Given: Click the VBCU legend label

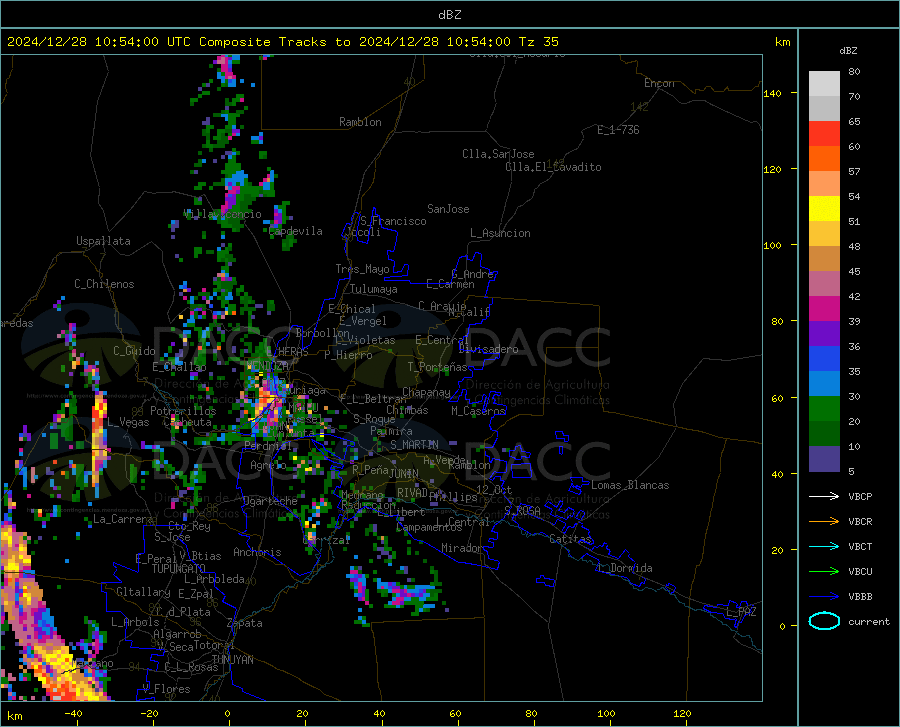Looking at the screenshot, I should tap(860, 572).
